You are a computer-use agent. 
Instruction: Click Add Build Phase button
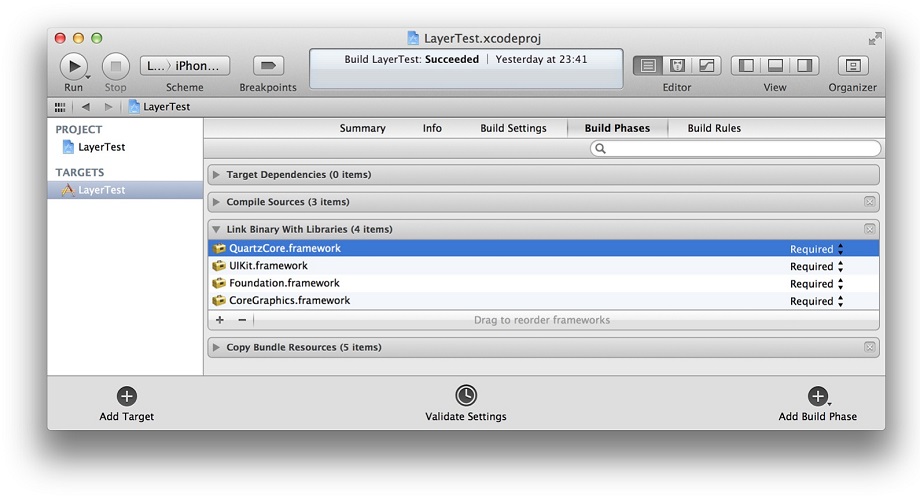click(x=818, y=396)
